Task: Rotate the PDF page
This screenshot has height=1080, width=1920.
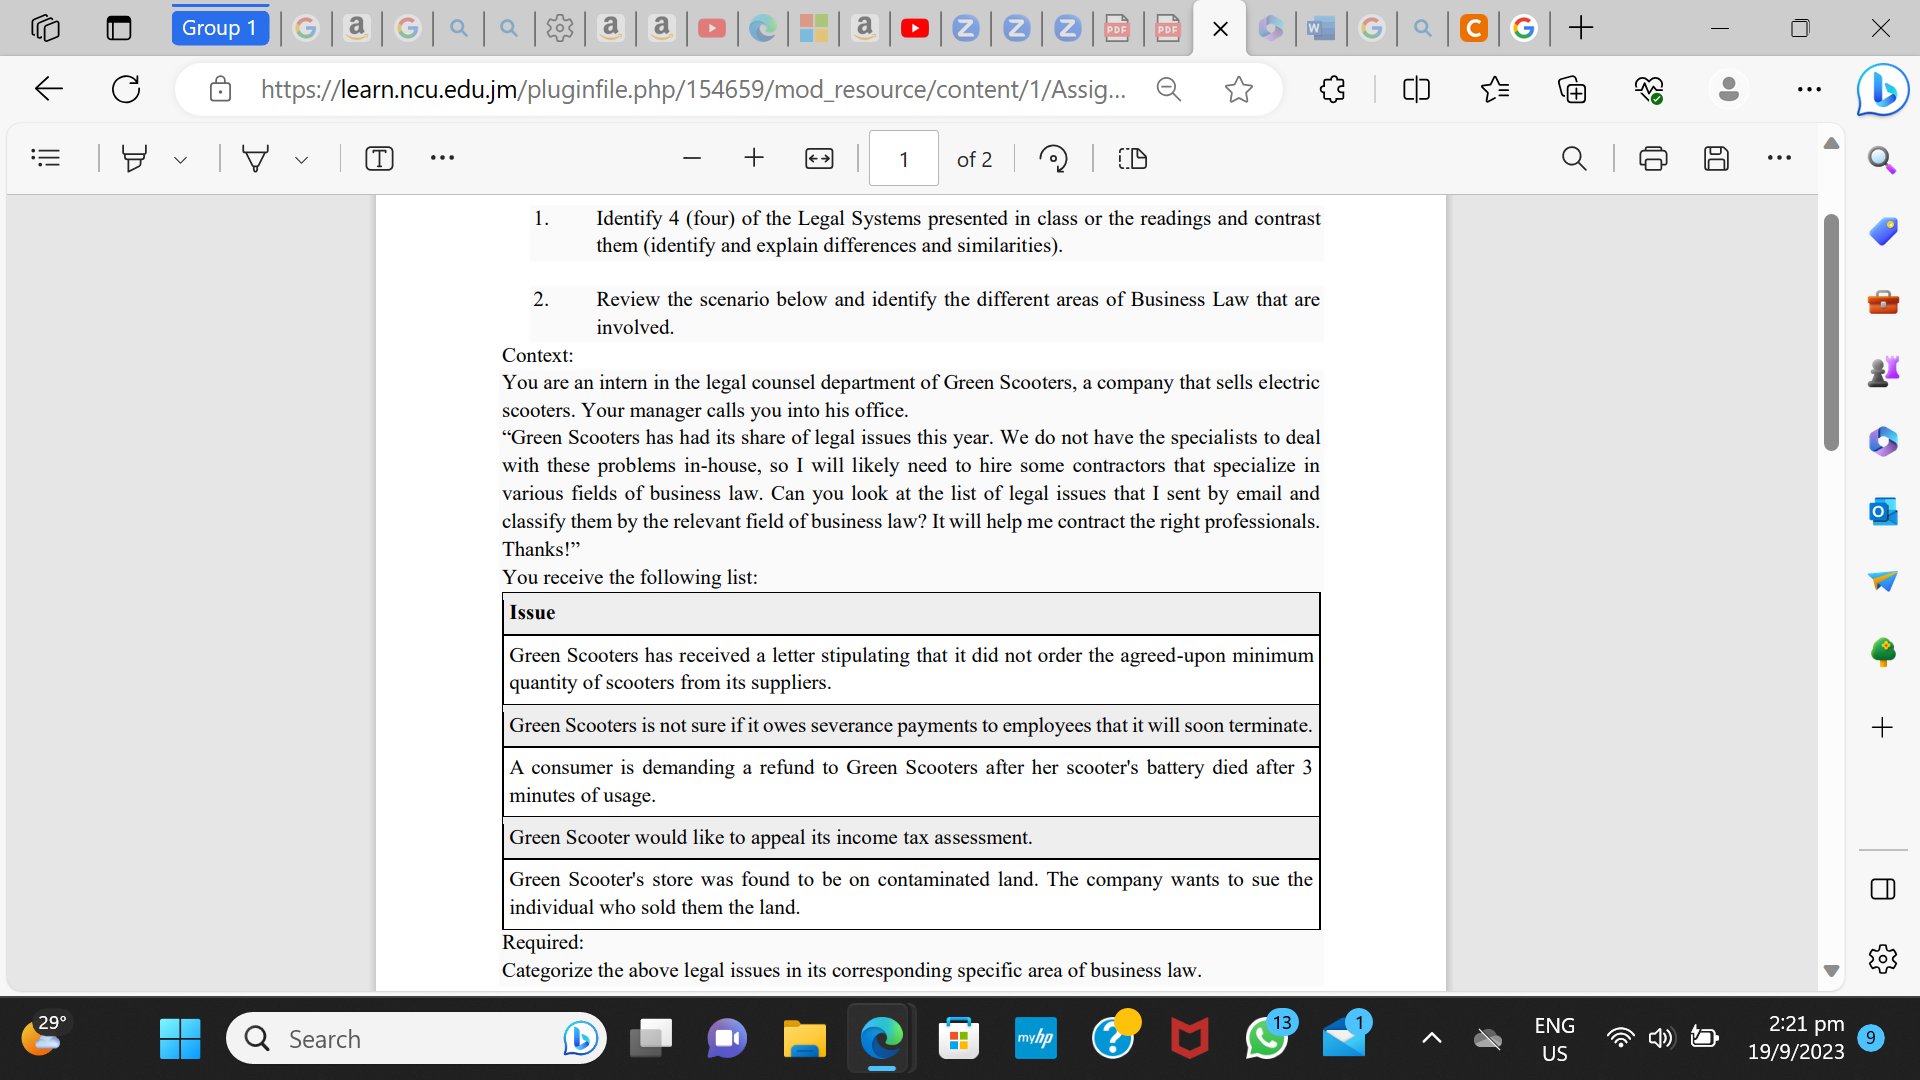Action: [x=1054, y=158]
